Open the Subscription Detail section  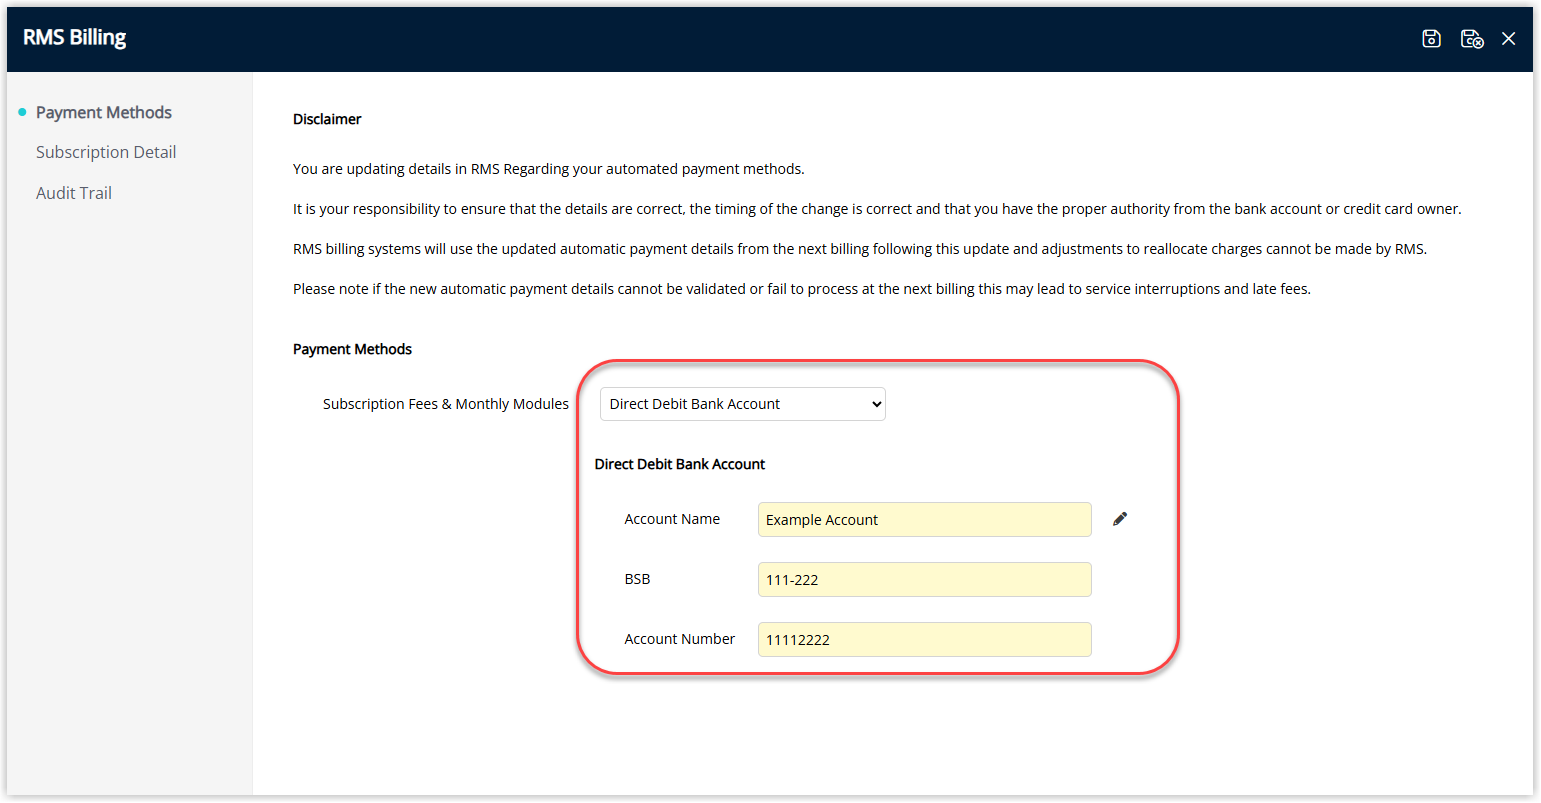click(x=106, y=152)
